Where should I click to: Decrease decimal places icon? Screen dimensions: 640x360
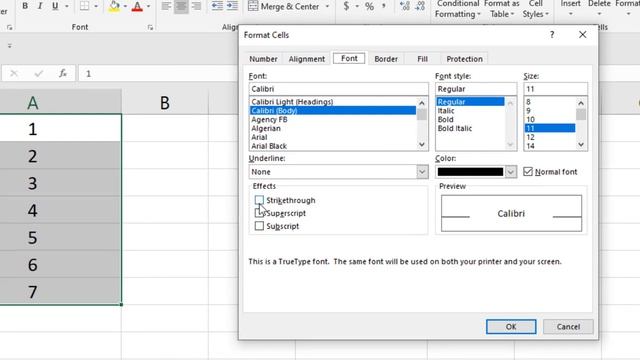[420, 6]
